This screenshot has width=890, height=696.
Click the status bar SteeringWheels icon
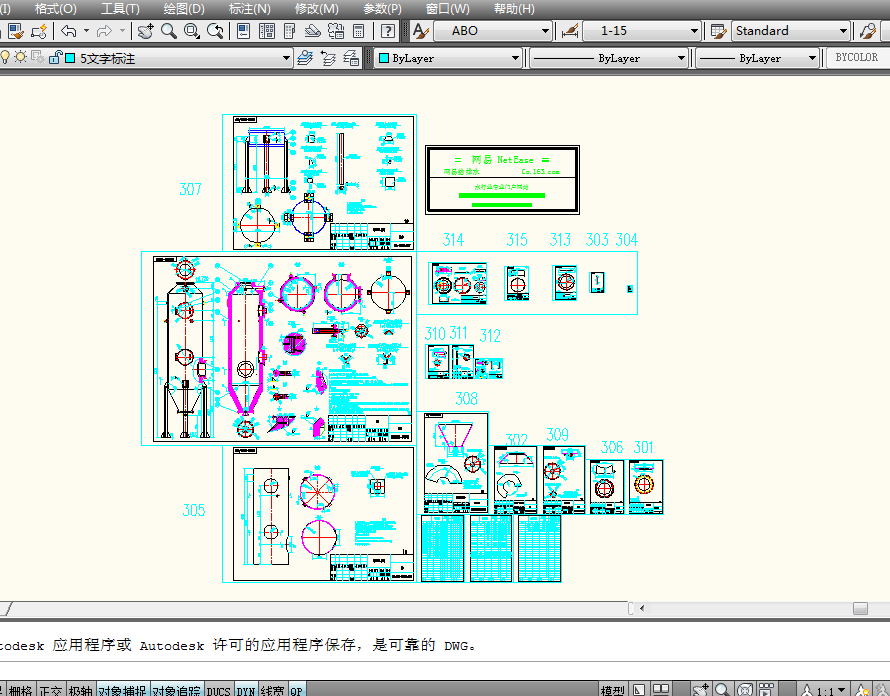pos(745,690)
